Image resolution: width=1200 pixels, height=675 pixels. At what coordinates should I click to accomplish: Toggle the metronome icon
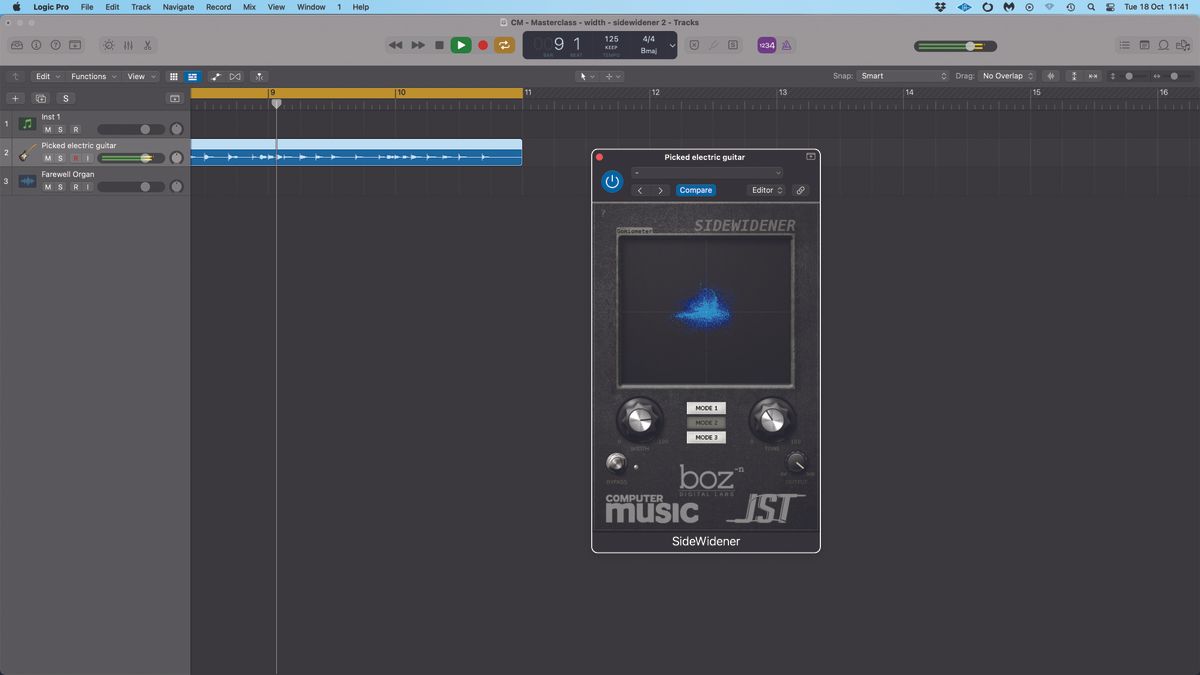click(x=786, y=44)
